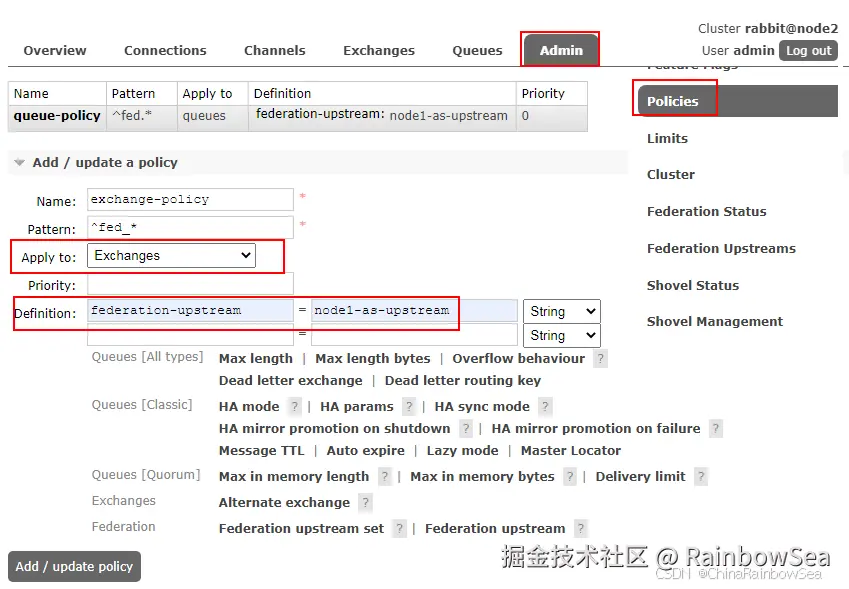The width and height of the screenshot is (849, 589).
Task: Open help for Max in memory length
Action: point(384,476)
